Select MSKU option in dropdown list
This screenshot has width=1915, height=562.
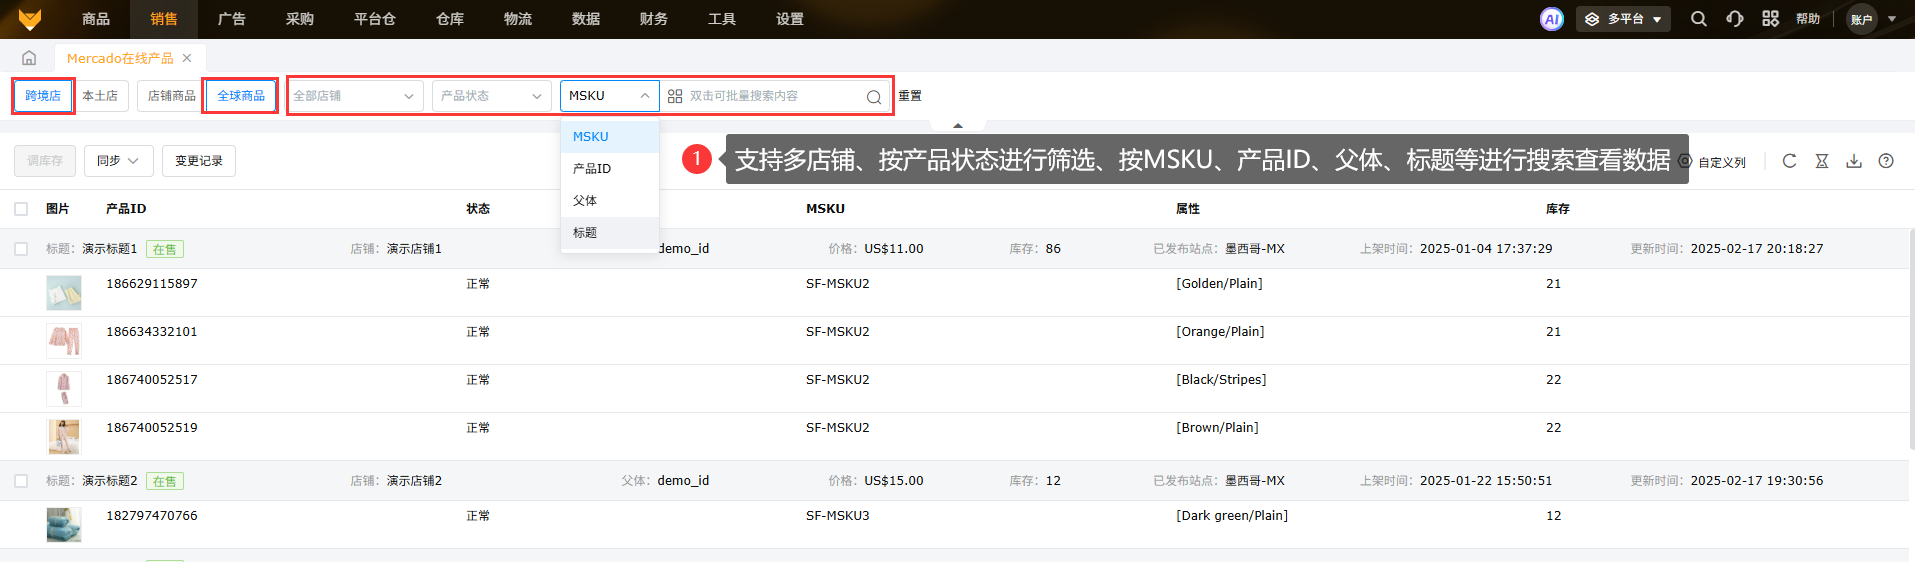click(610, 137)
